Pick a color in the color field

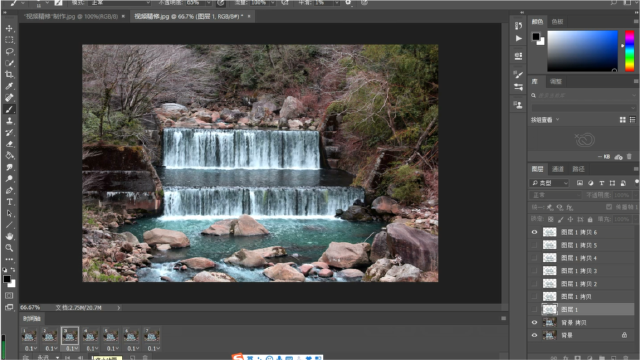click(x=582, y=51)
